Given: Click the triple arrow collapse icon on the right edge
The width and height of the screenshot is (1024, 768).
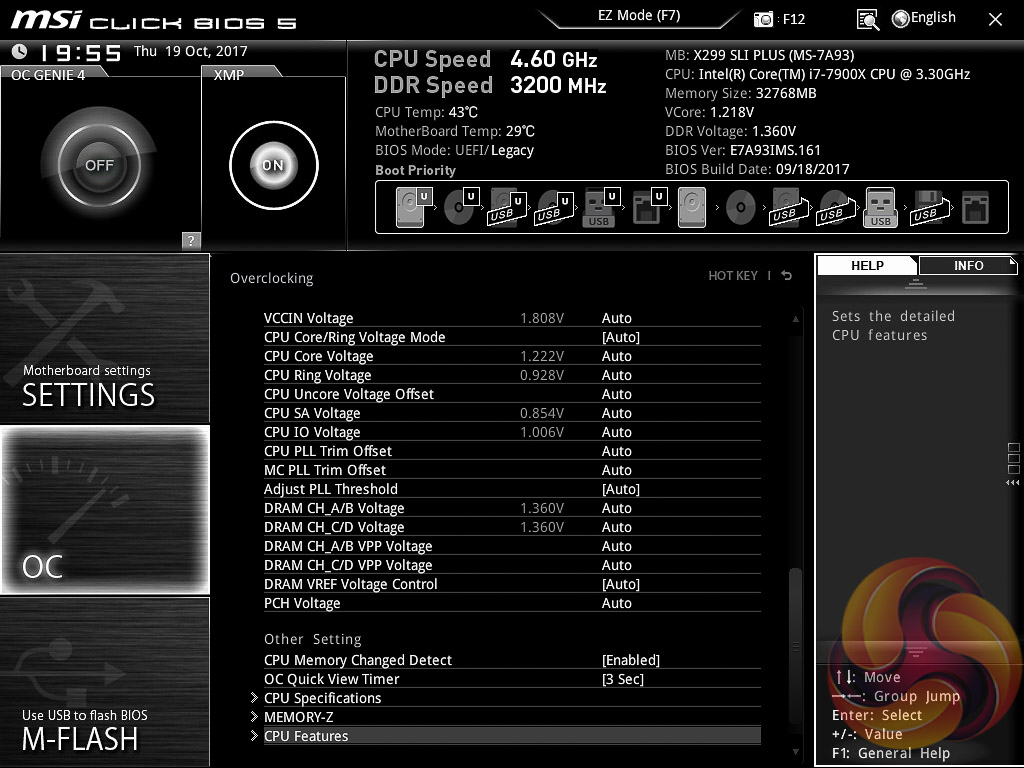Looking at the screenshot, I should (1012, 483).
